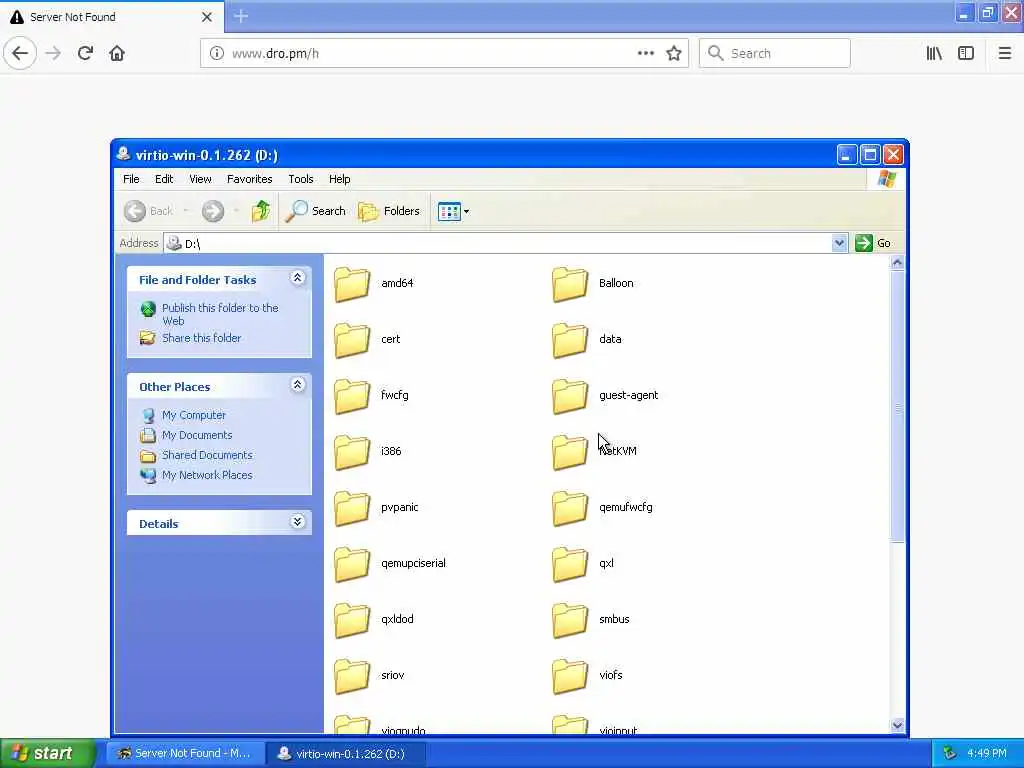Screen dimensions: 1024x768
Task: Click Share this folder link
Action: pos(202,338)
